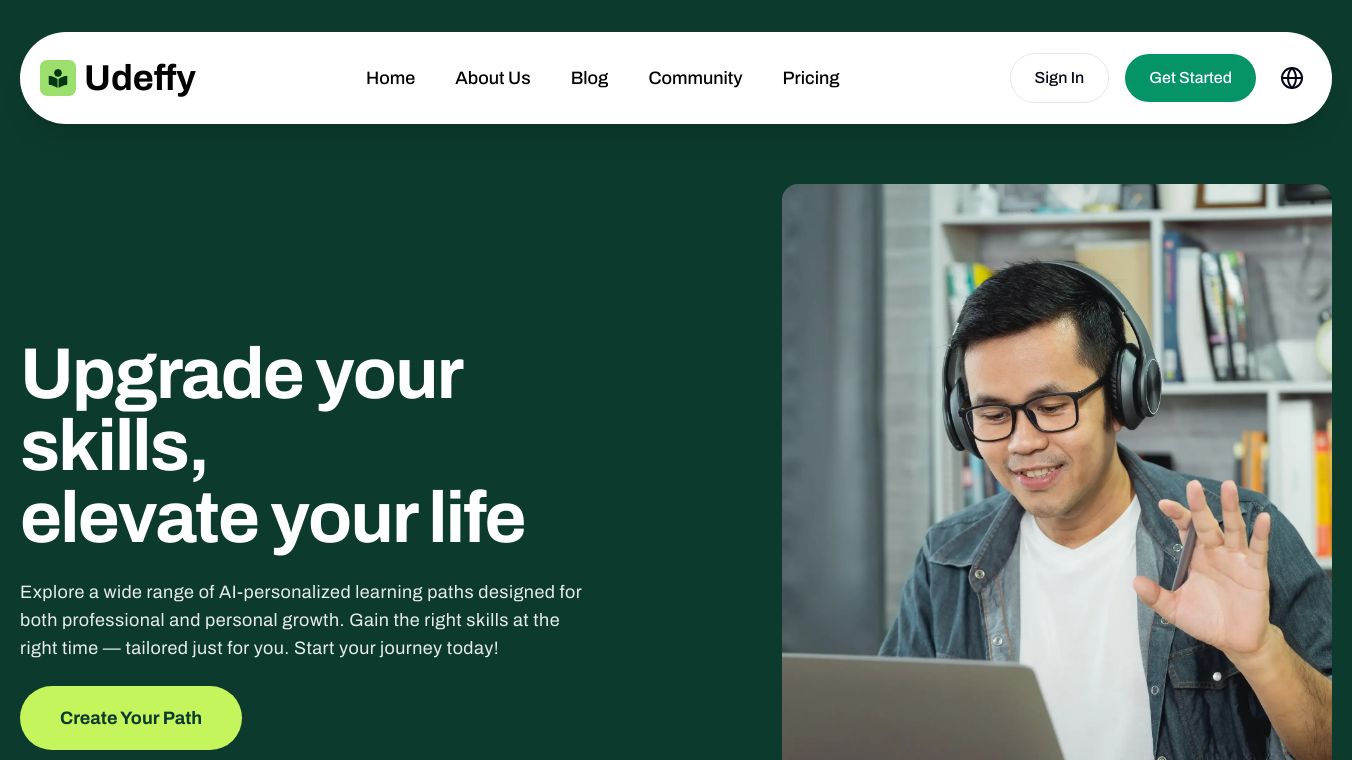Click the green Udeffy cube logo icon
The height and width of the screenshot is (760, 1352).
click(x=58, y=78)
